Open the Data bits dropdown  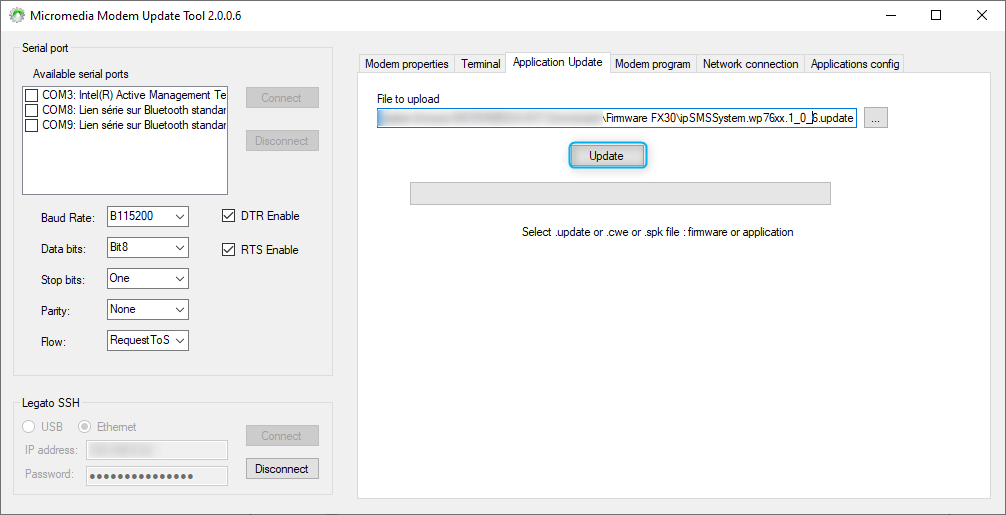[148, 248]
